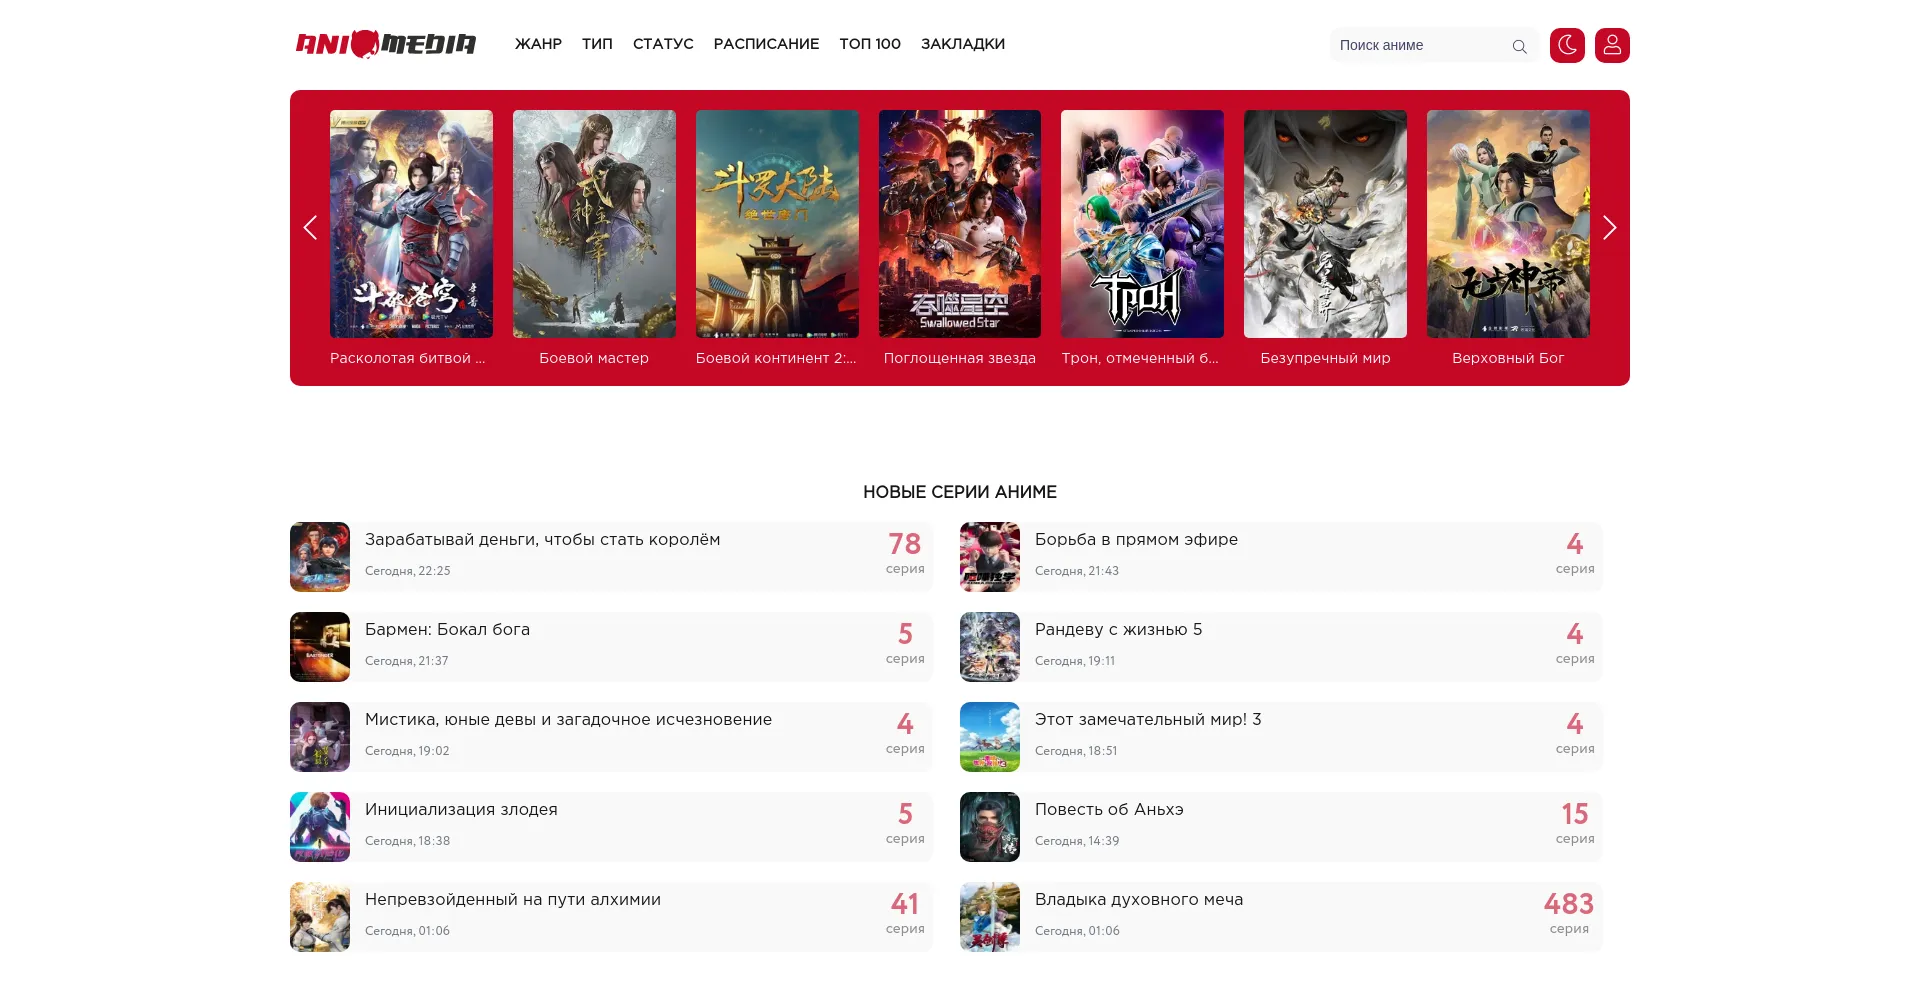Click thumbnail of Непревзойденный на пути алхимии
Image resolution: width=1920 pixels, height=993 pixels.
320,917
